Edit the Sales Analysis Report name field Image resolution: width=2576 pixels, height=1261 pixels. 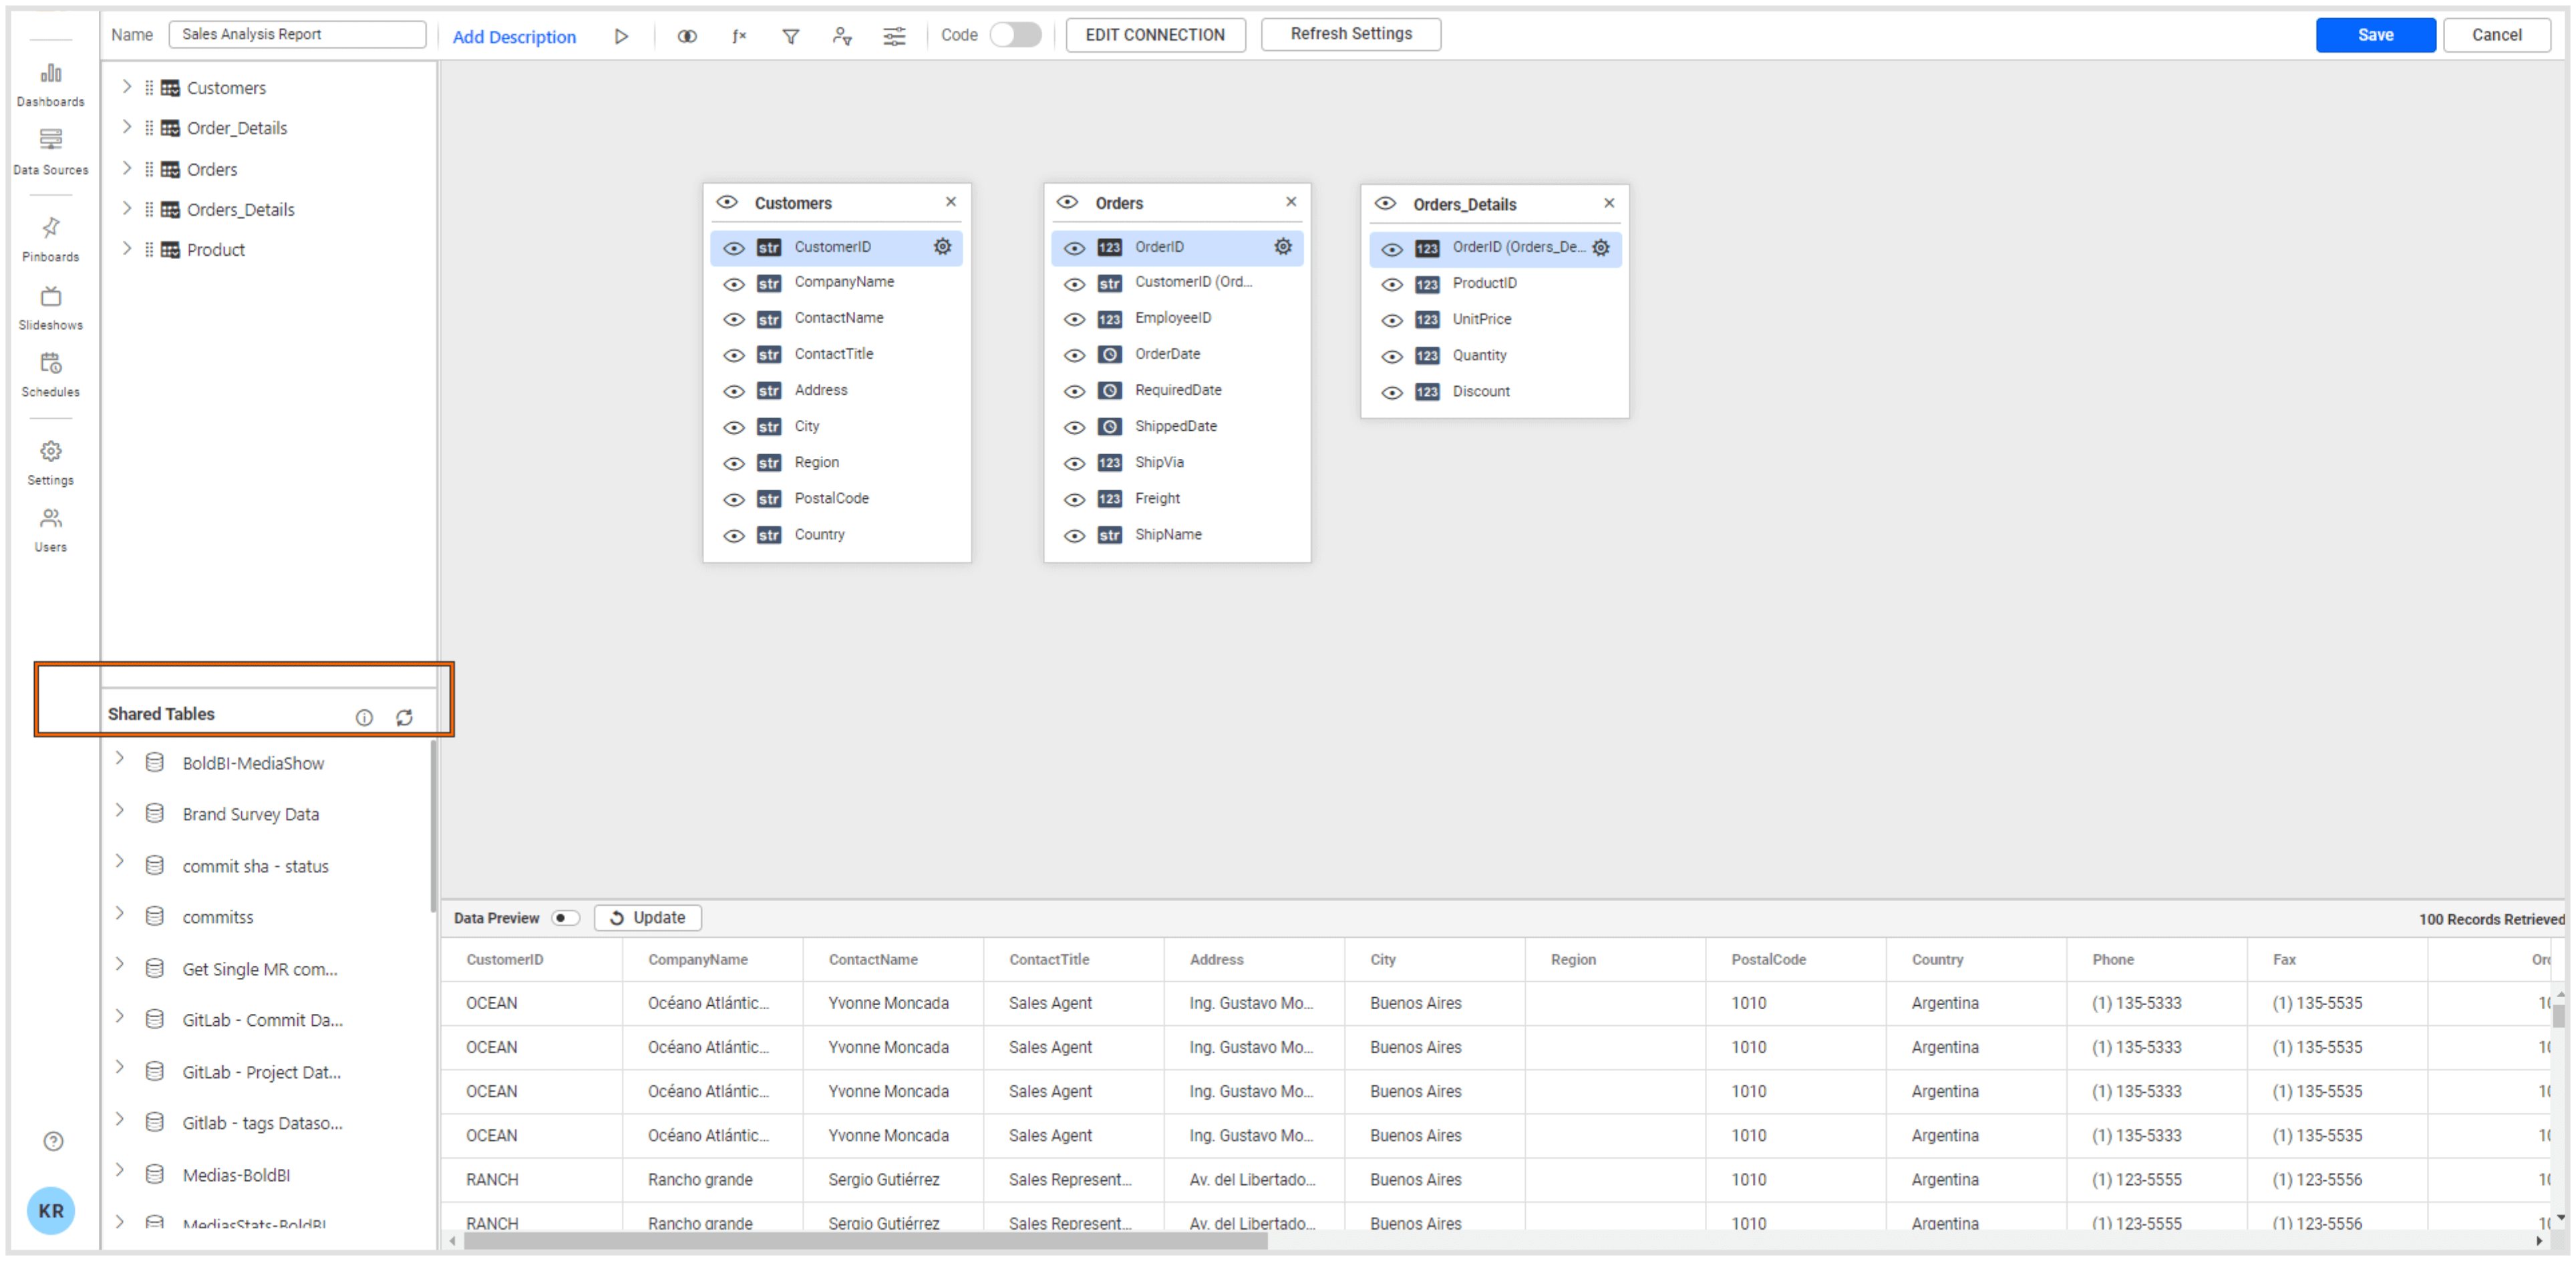click(x=297, y=33)
